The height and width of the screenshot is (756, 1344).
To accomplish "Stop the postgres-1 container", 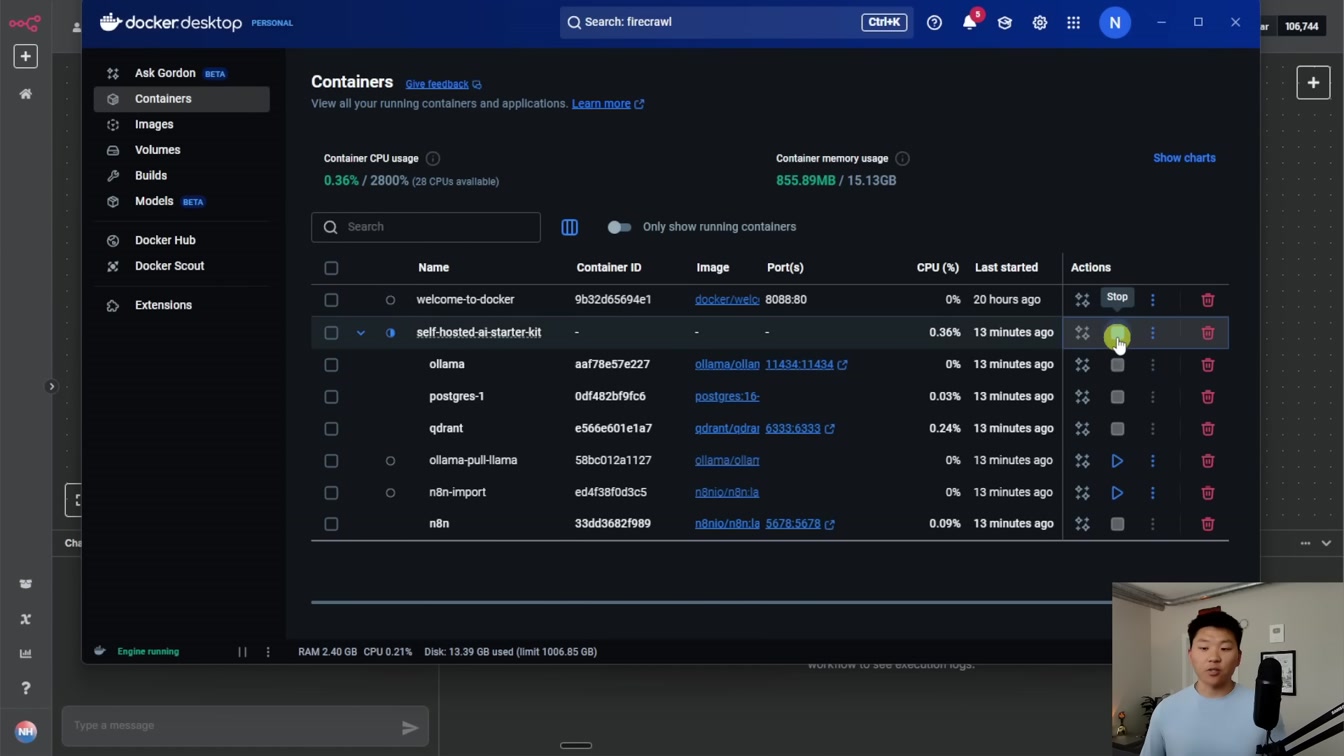I will click(x=1117, y=397).
